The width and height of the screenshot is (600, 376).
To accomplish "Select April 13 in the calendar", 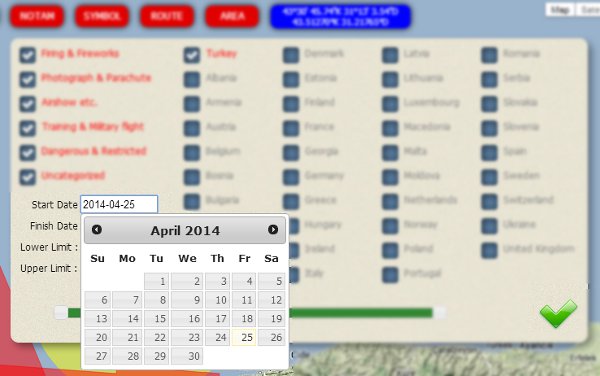I will (x=98, y=319).
